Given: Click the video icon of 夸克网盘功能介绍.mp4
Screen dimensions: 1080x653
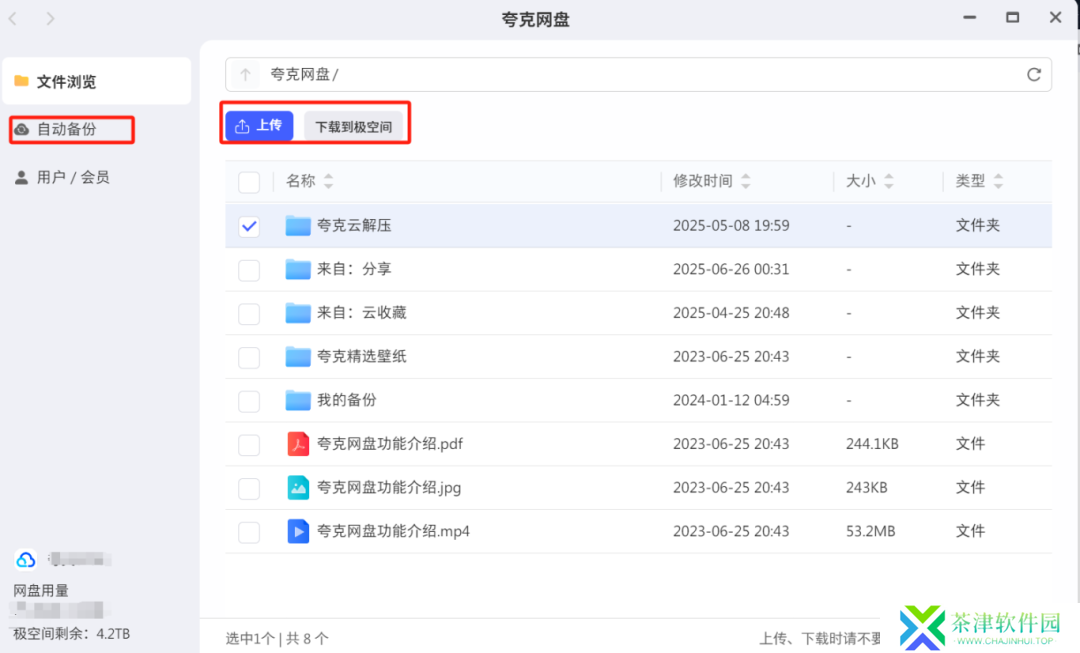Looking at the screenshot, I should pyautogui.click(x=298, y=531).
